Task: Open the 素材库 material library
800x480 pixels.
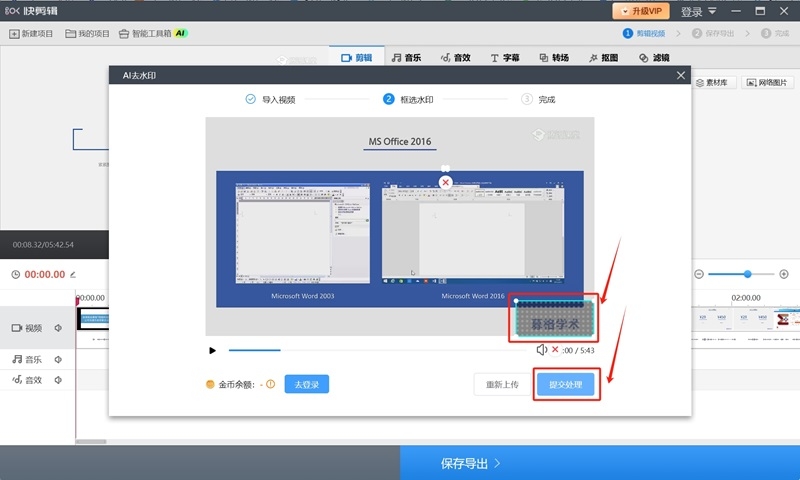Action: coord(712,83)
